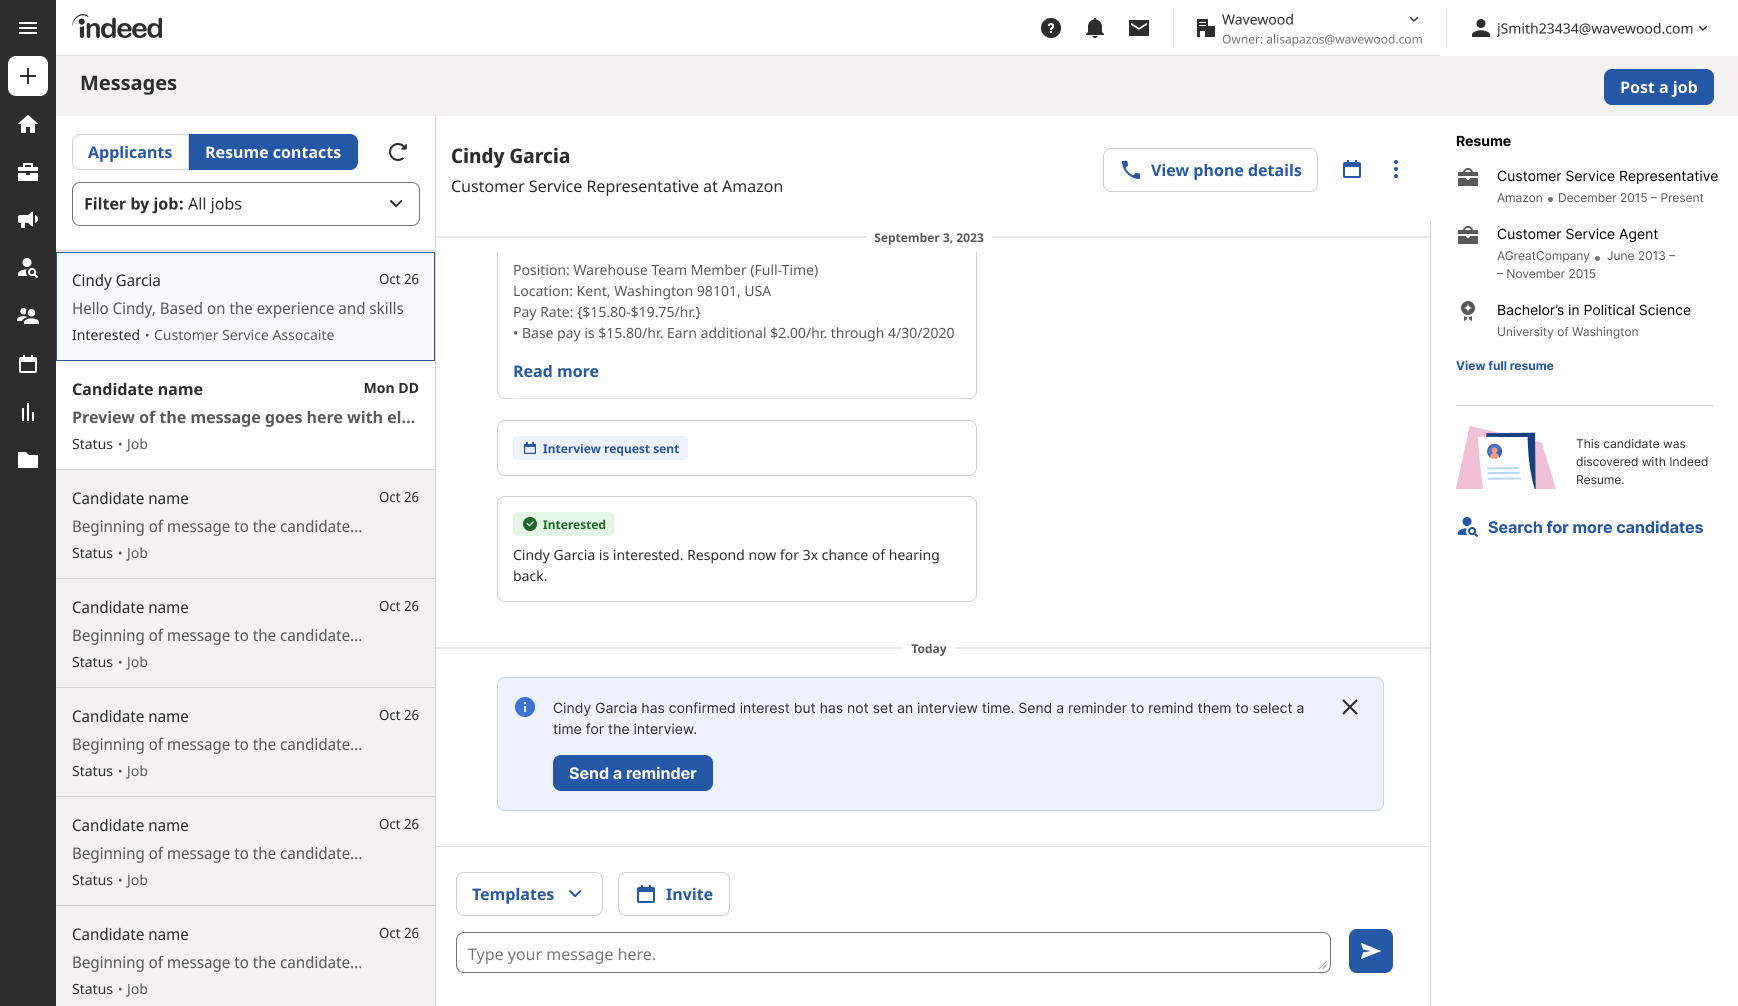Open the mail envelope icon in header

tap(1139, 28)
